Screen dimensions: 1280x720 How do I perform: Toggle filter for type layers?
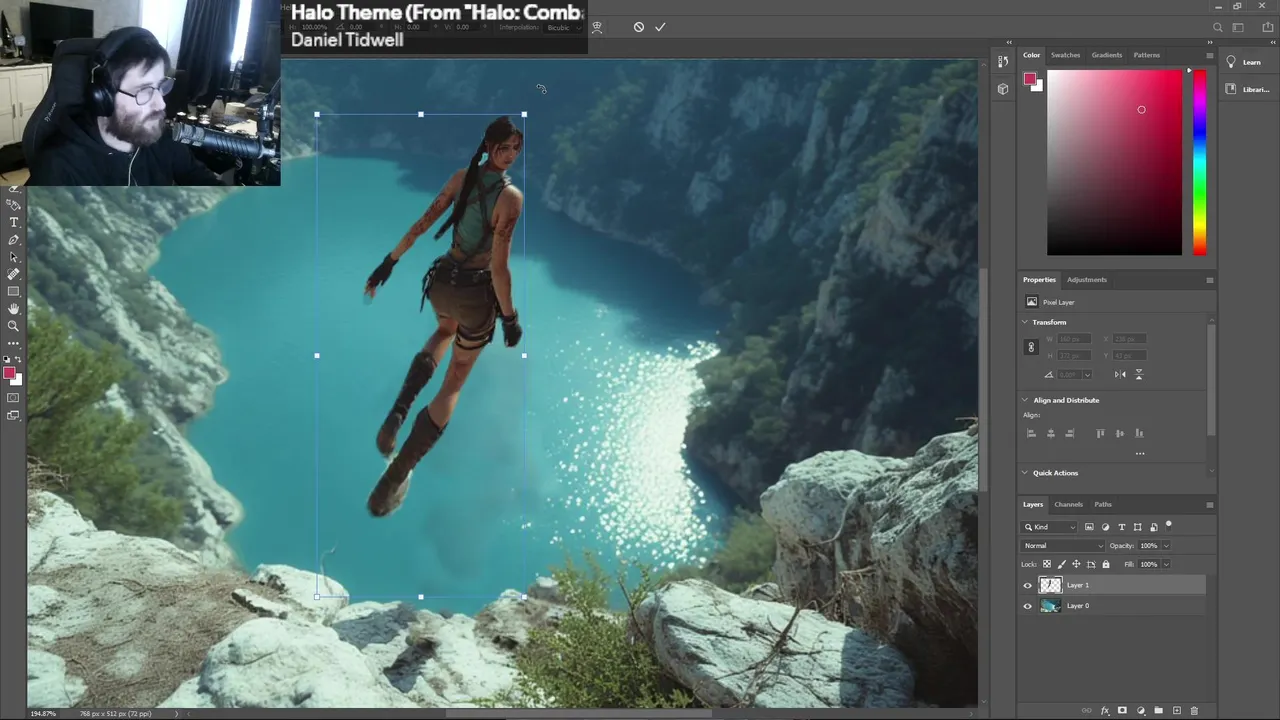[1121, 527]
